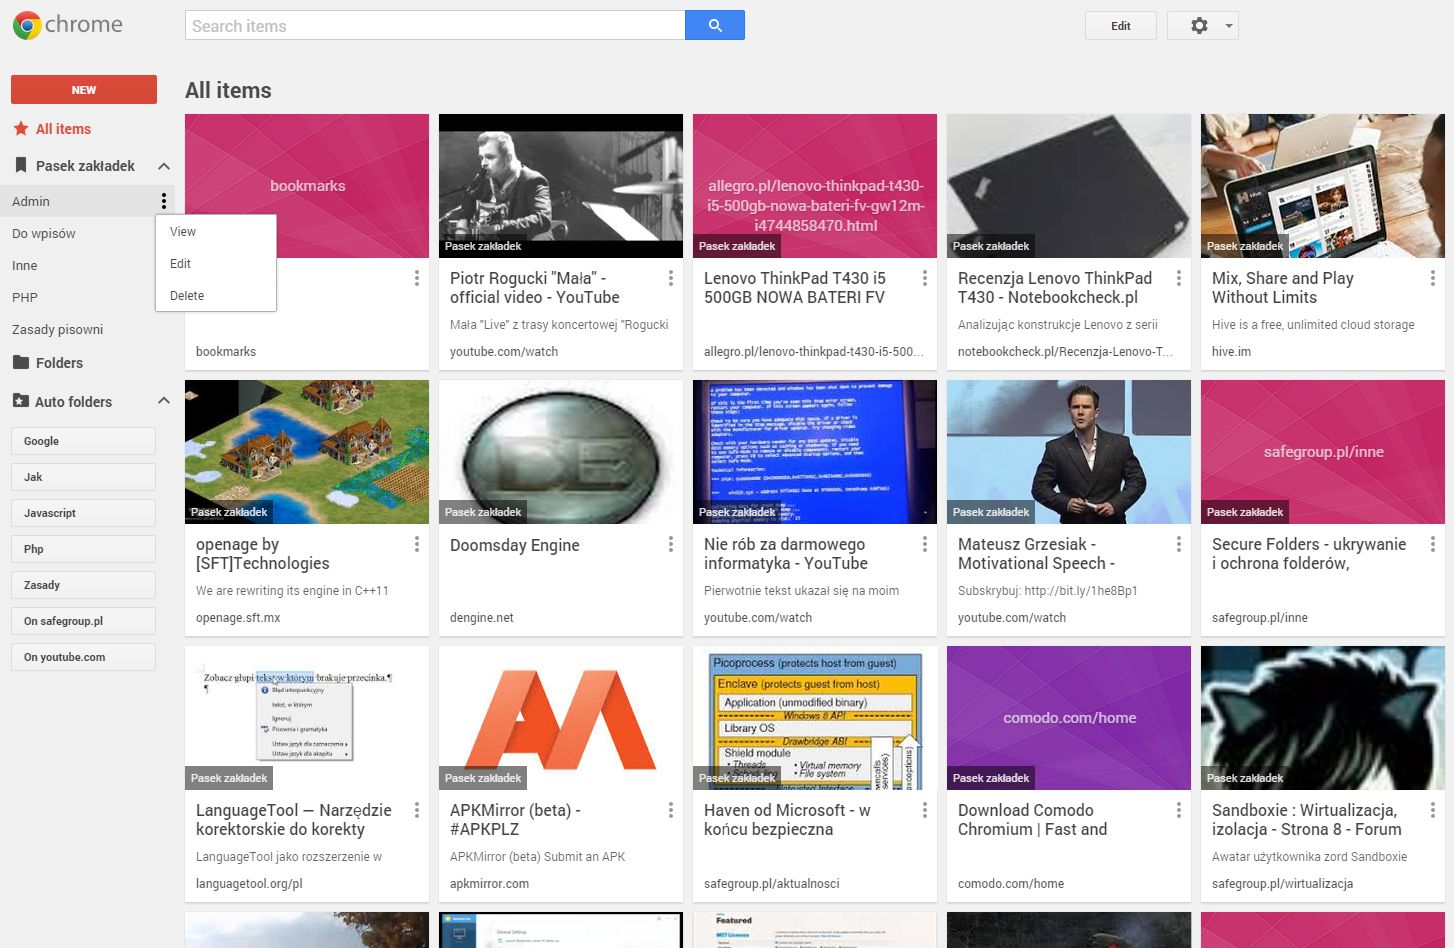Click the folder icon beside Folders
Screen dimensions: 1454x948
tap(20, 363)
